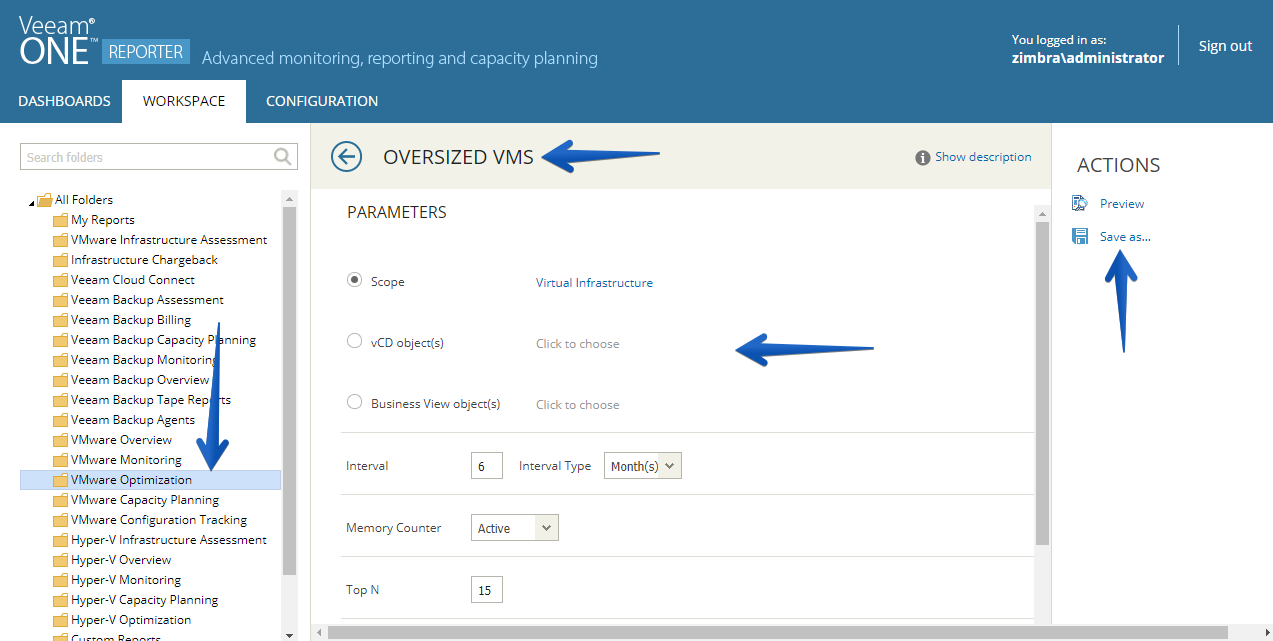Select the VMware Configuration Tracking folder
Viewport: 1273px width, 641px height.
pyautogui.click(x=159, y=520)
